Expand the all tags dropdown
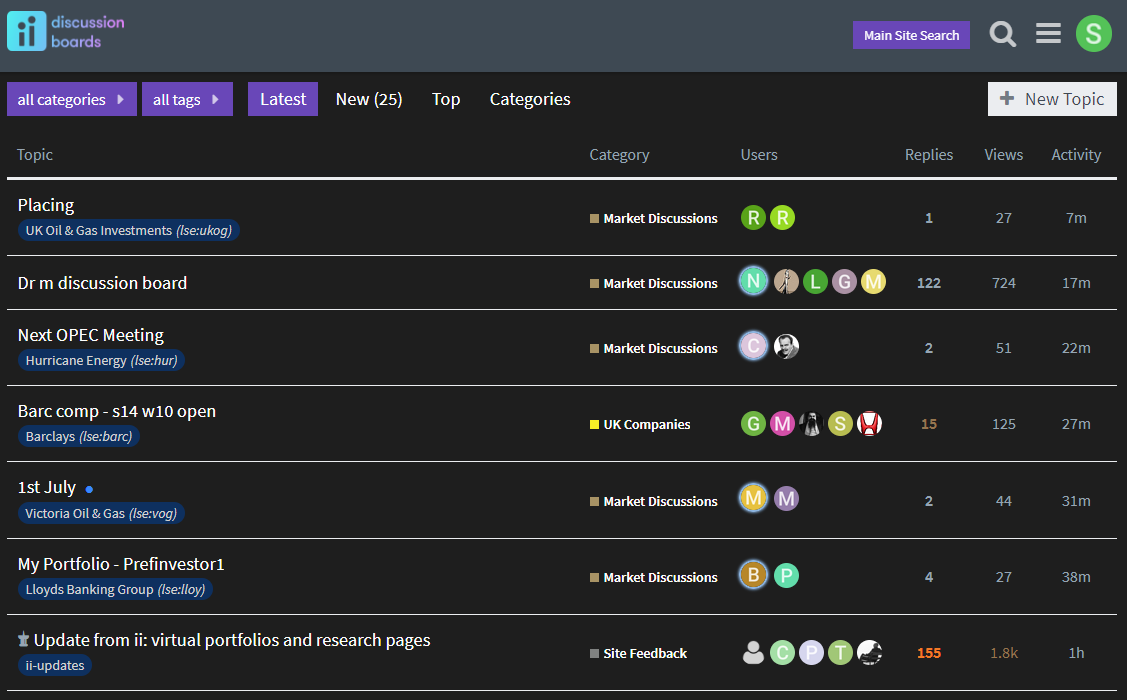Image resolution: width=1127 pixels, height=700 pixels. (x=187, y=99)
